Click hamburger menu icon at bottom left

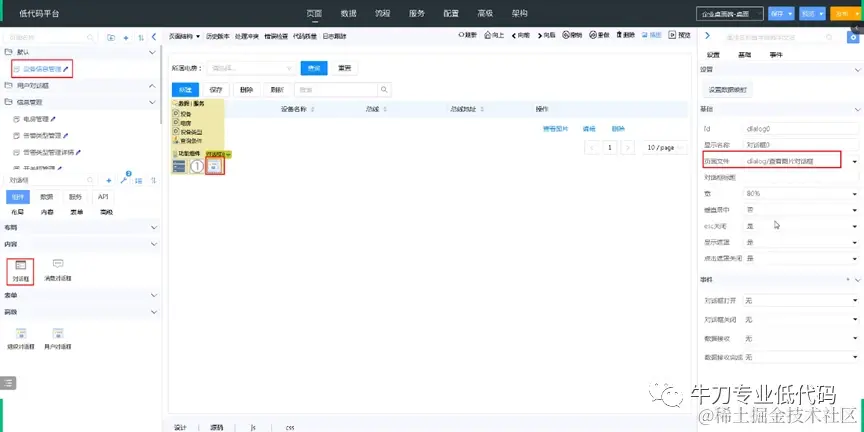coord(8,382)
